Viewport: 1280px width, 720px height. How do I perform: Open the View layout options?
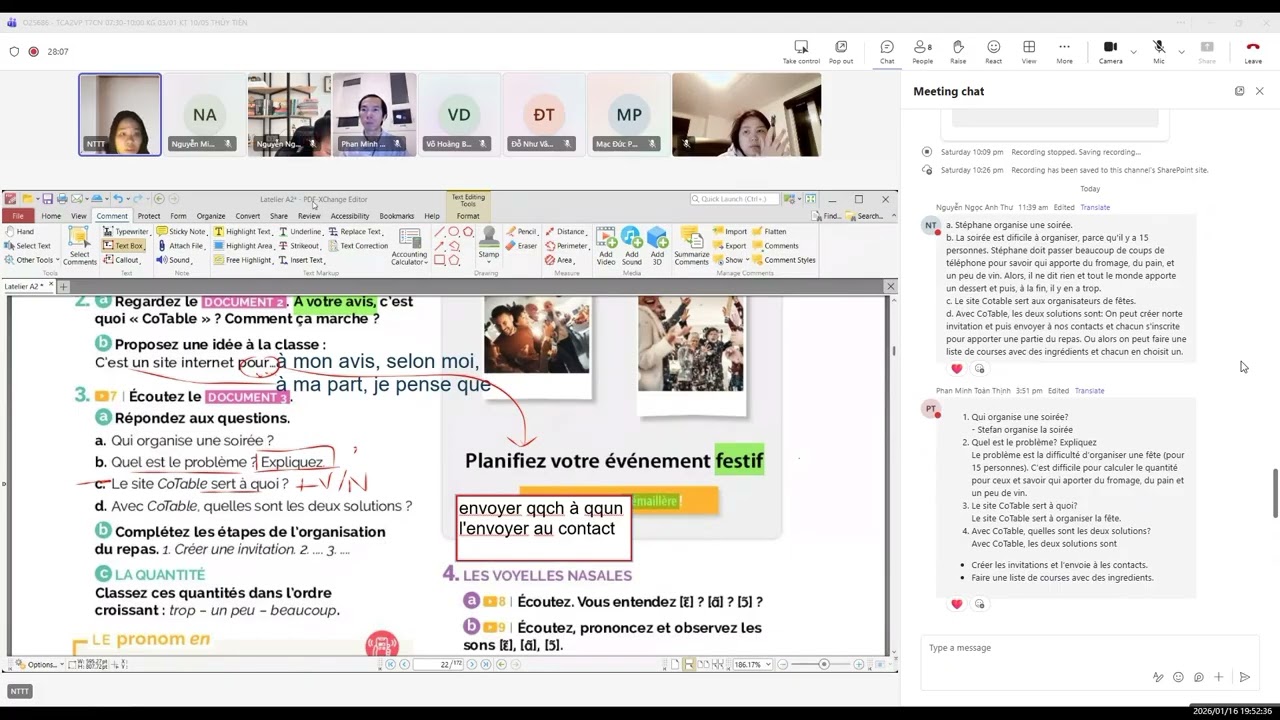pos(1029,52)
